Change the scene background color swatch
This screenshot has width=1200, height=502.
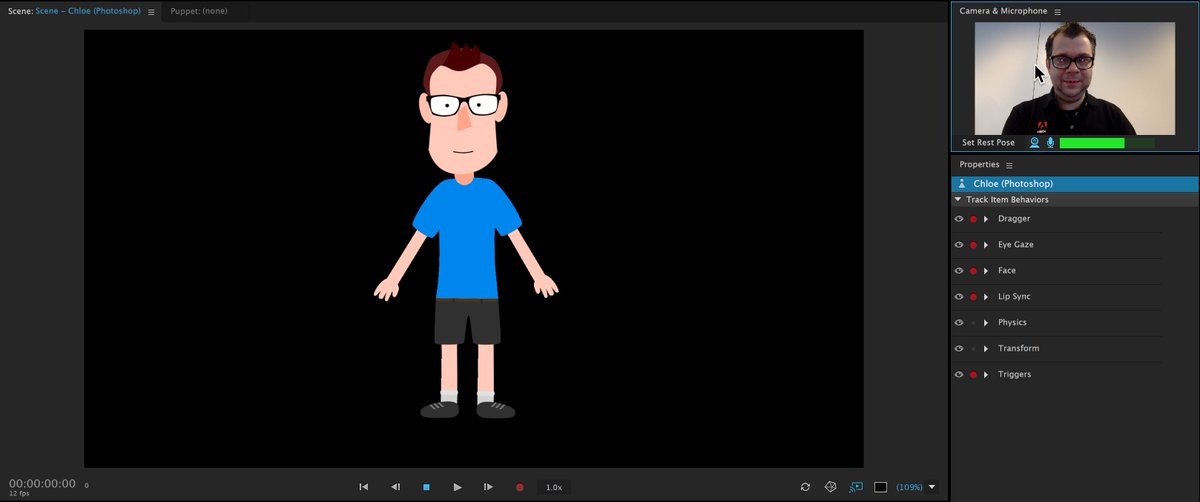pyautogui.click(x=881, y=487)
